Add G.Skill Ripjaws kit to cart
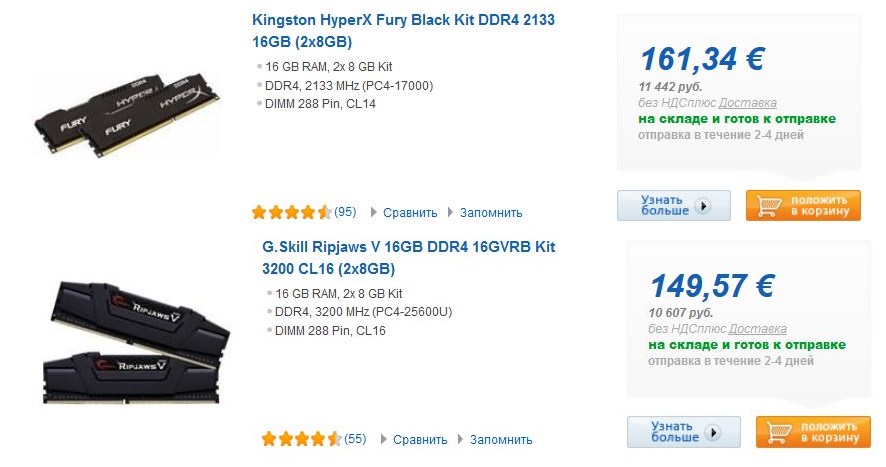 click(813, 432)
